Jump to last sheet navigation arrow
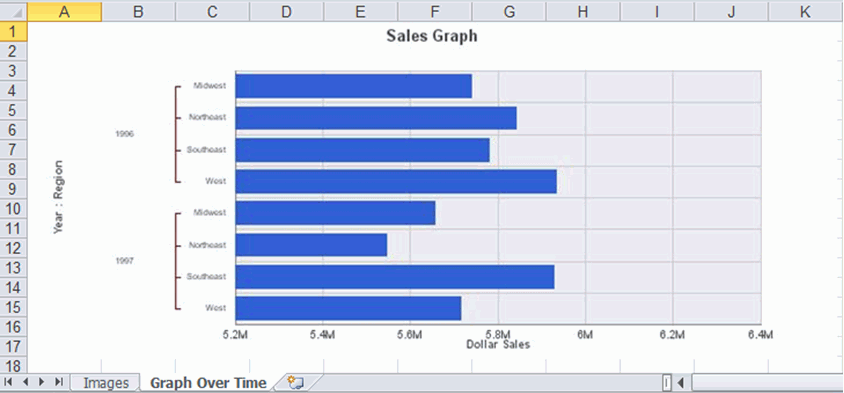Viewport: 844px width, 393px height. pos(59,382)
